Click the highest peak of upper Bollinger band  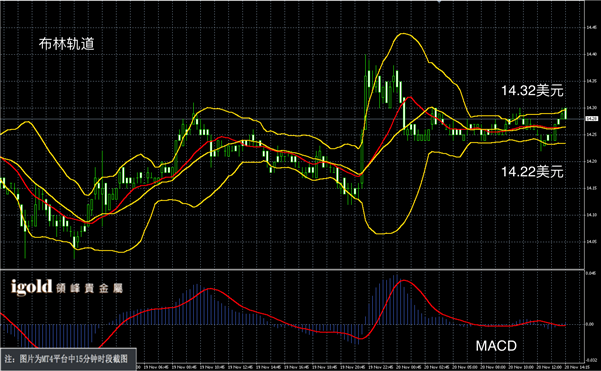click(402, 34)
